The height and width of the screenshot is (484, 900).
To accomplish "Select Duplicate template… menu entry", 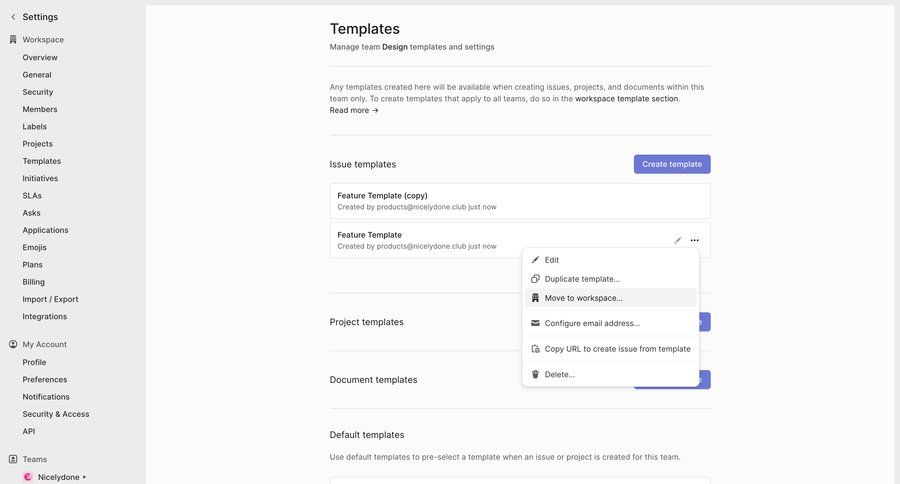I will pyautogui.click(x=611, y=279).
